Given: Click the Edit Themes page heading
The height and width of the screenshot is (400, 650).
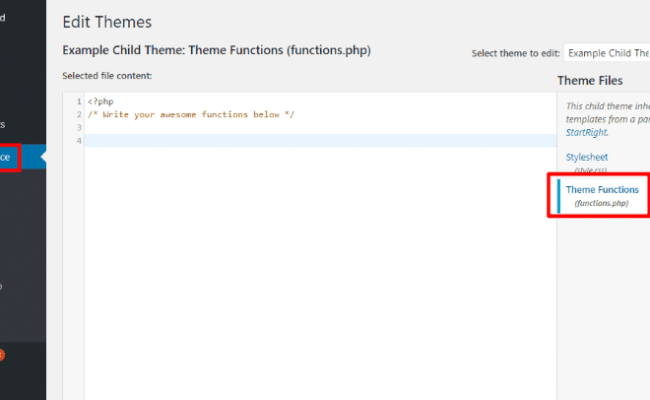Looking at the screenshot, I should tap(107, 22).
